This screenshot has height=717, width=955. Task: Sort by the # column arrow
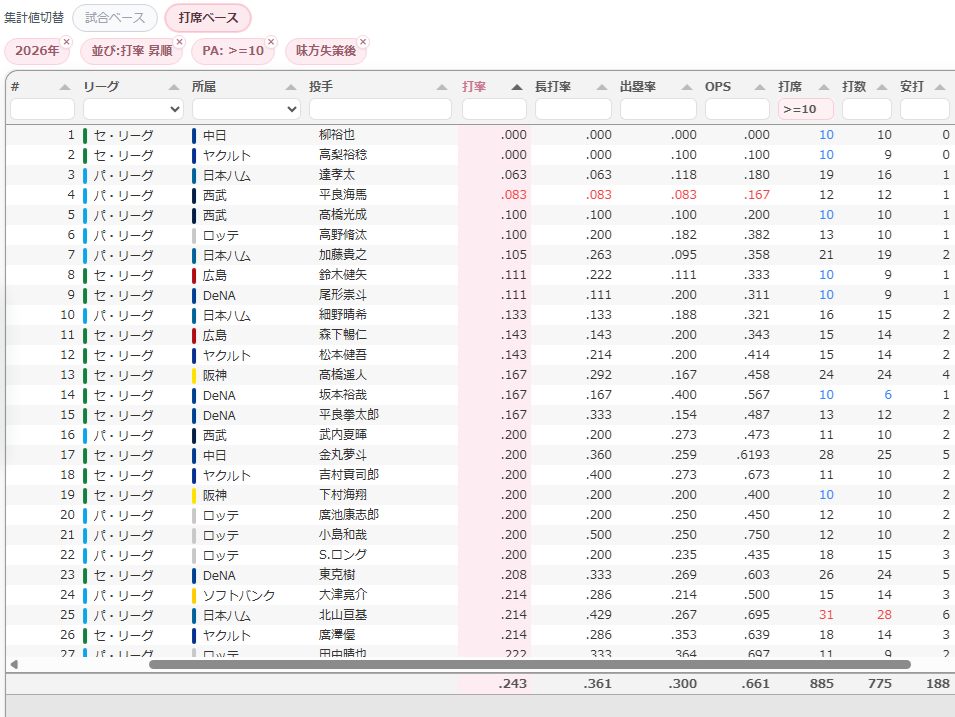click(65, 87)
